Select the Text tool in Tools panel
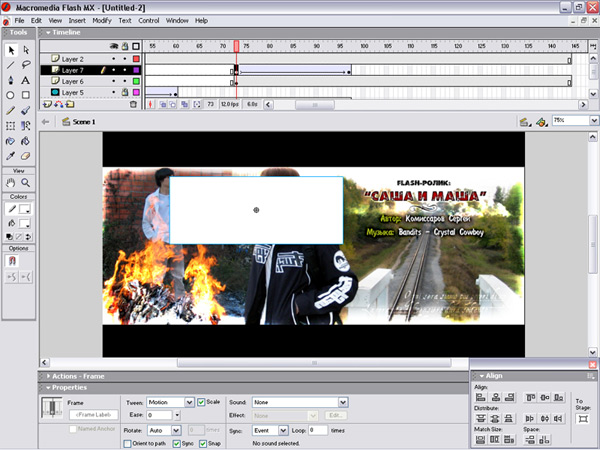Image resolution: width=600 pixels, height=450 pixels. click(26, 80)
